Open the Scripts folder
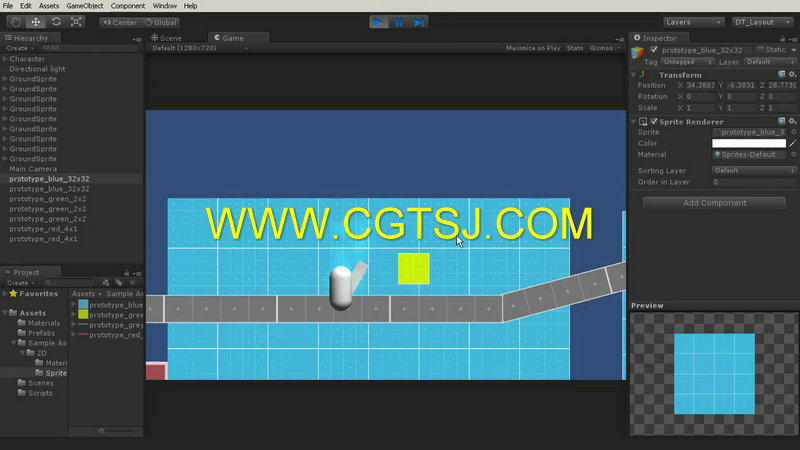 pos(35,393)
